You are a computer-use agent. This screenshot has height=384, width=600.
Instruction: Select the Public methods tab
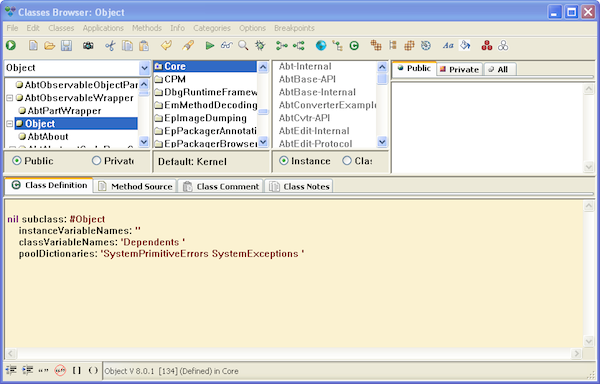414,68
